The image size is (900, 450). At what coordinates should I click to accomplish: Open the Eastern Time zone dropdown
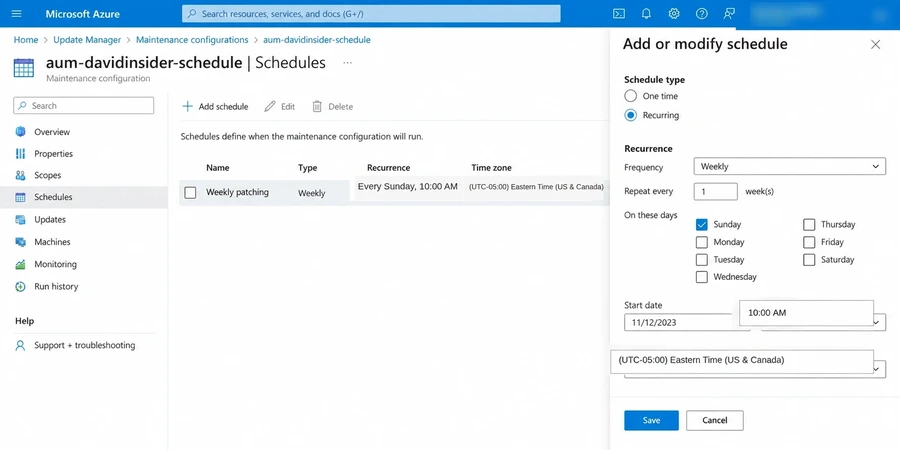click(x=742, y=360)
